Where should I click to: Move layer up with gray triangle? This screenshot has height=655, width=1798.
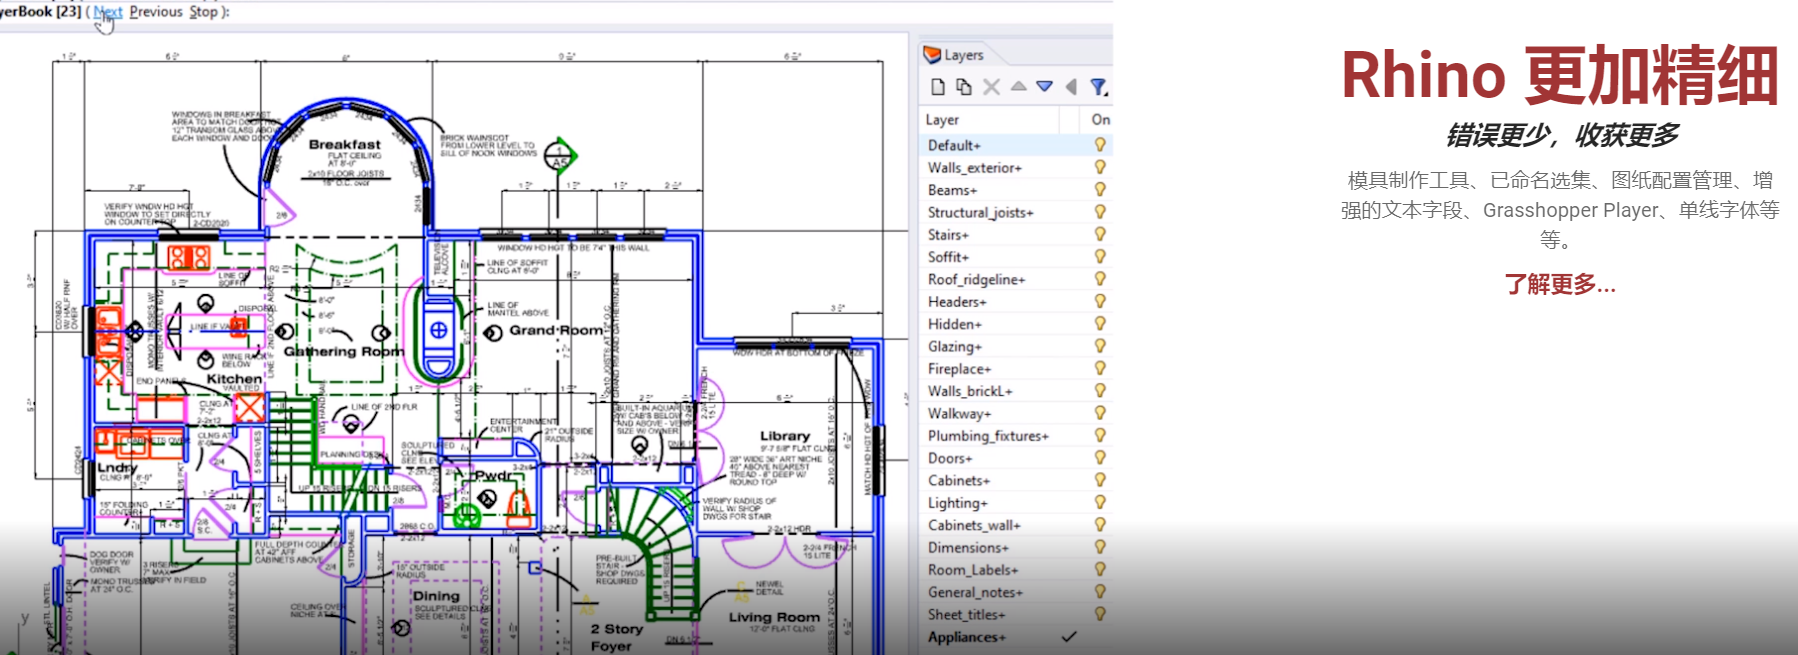tap(1018, 87)
